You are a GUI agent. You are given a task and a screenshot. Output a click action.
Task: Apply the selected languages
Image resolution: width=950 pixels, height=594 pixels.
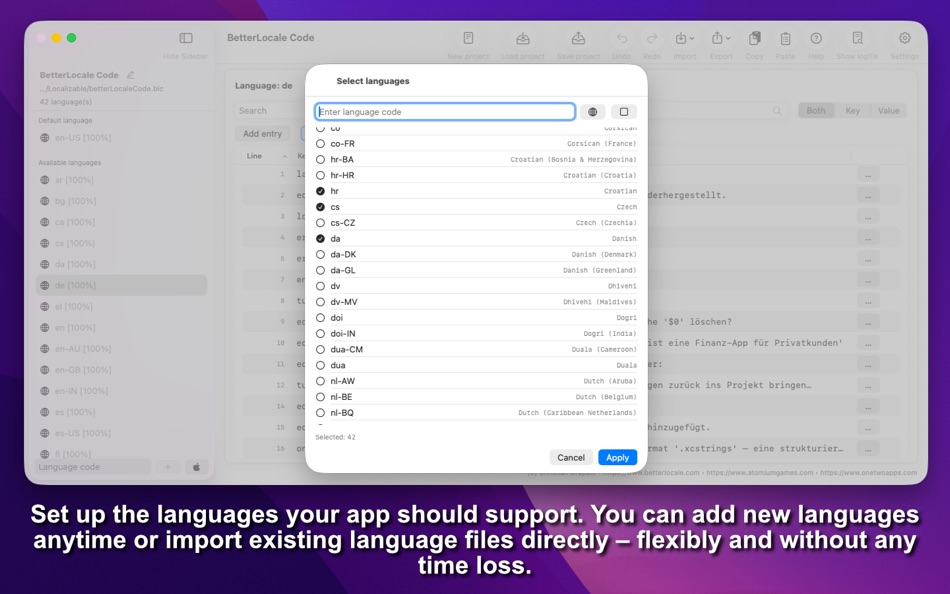[617, 457]
